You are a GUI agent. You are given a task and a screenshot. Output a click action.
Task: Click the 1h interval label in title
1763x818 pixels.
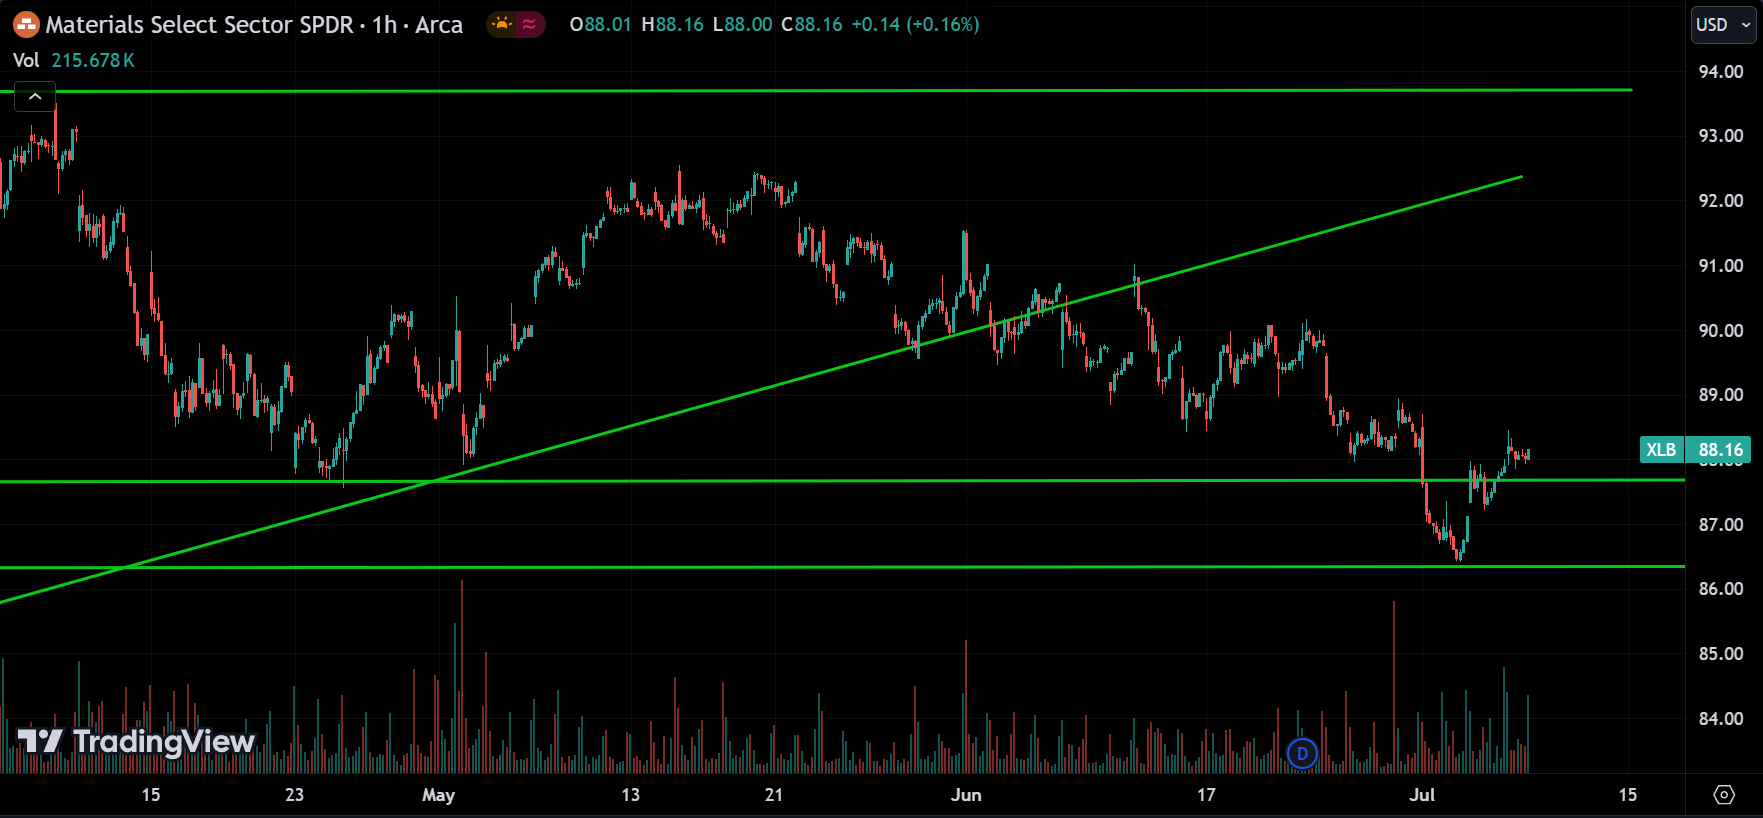pos(384,25)
